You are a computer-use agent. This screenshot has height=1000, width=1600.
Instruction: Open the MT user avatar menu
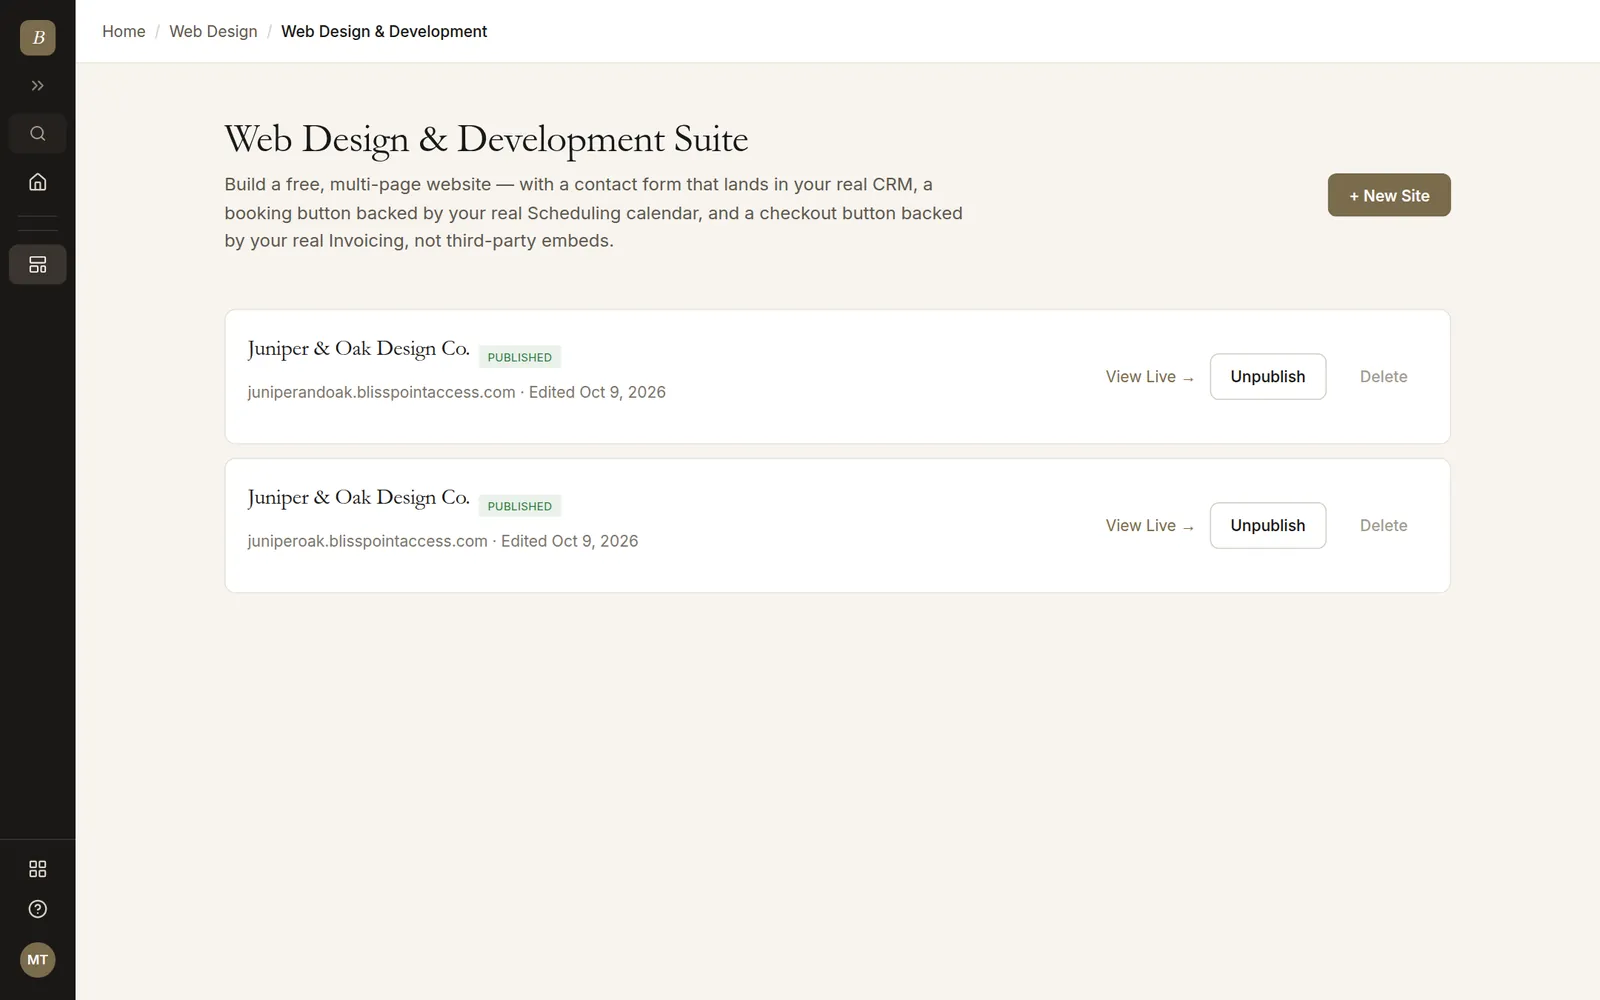[37, 960]
